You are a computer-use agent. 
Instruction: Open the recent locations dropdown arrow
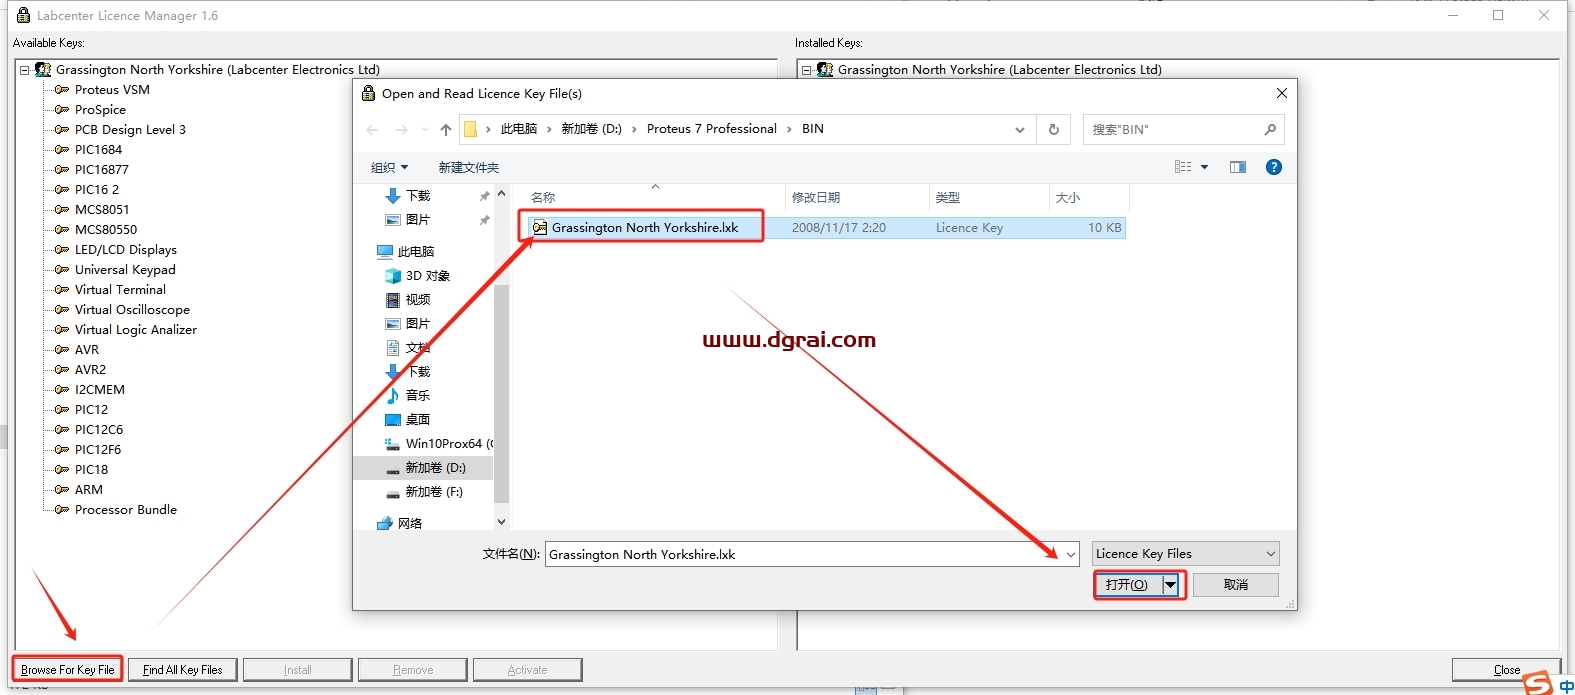coord(426,130)
